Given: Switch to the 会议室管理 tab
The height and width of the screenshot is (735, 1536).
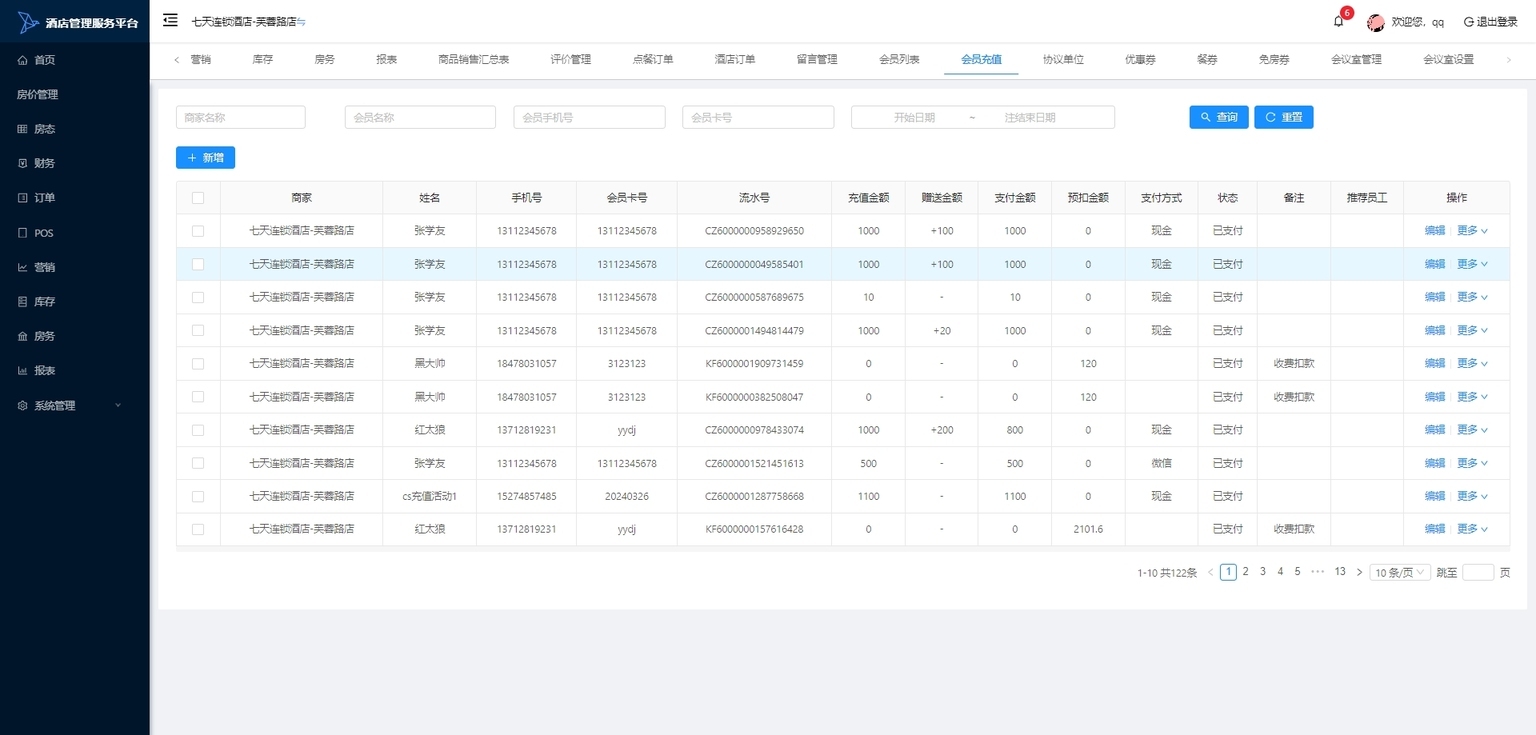Looking at the screenshot, I should click(1356, 60).
